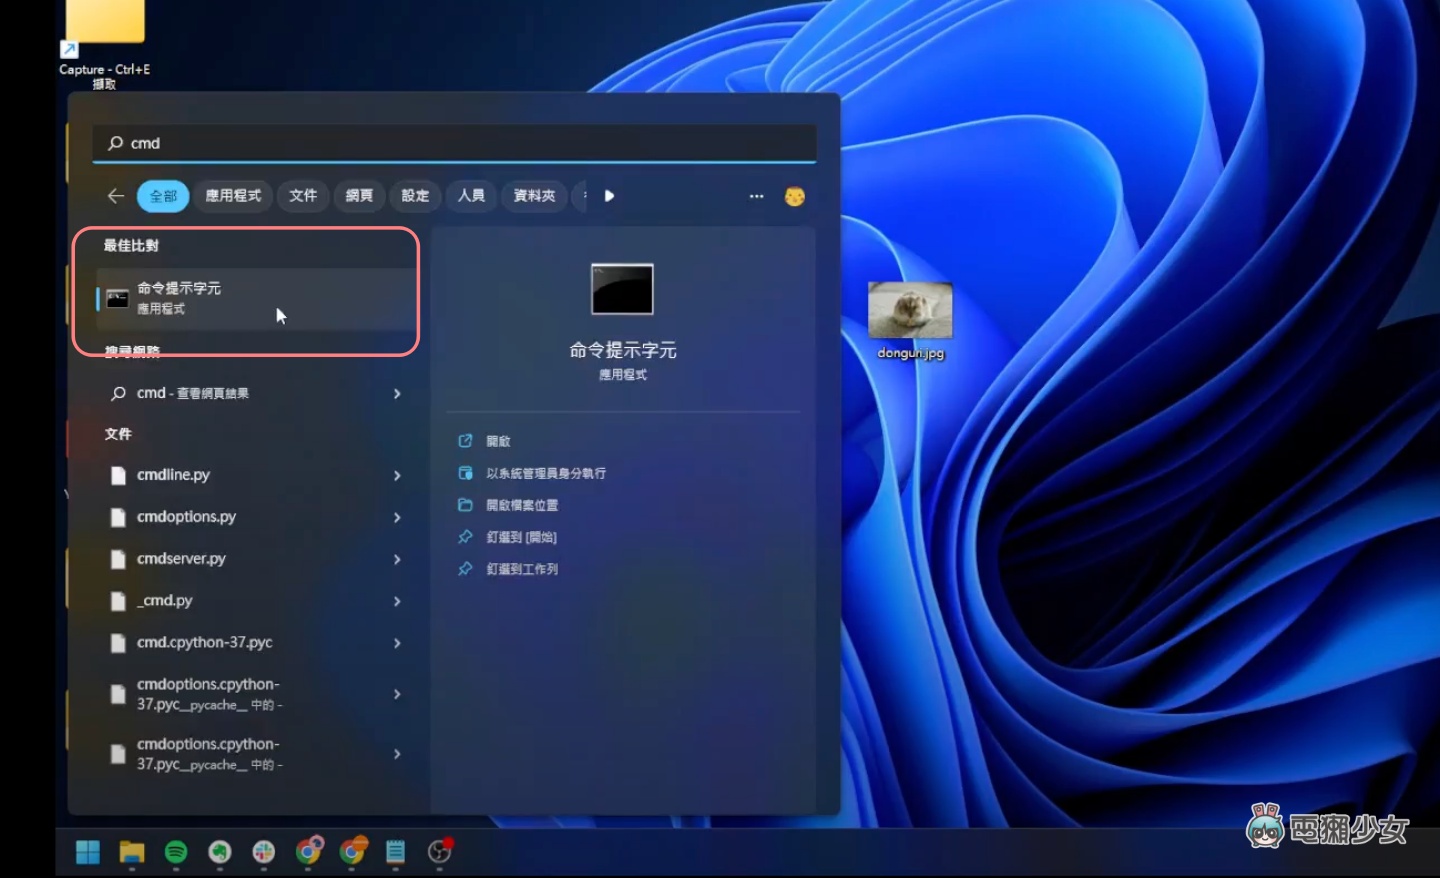Click the 命令提示字元 title in the preview pane
1440x878 pixels.
[622, 350]
